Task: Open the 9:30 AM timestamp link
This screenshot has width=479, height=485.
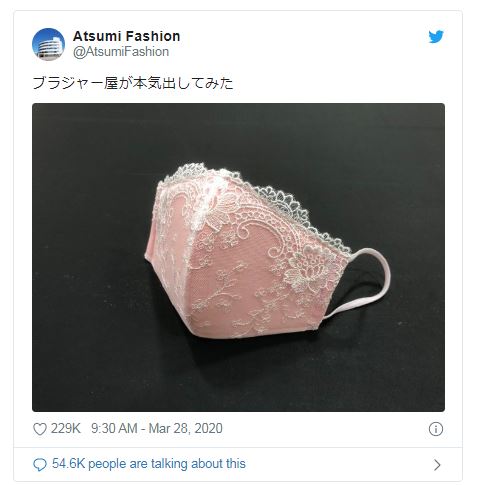Action: (x=114, y=429)
